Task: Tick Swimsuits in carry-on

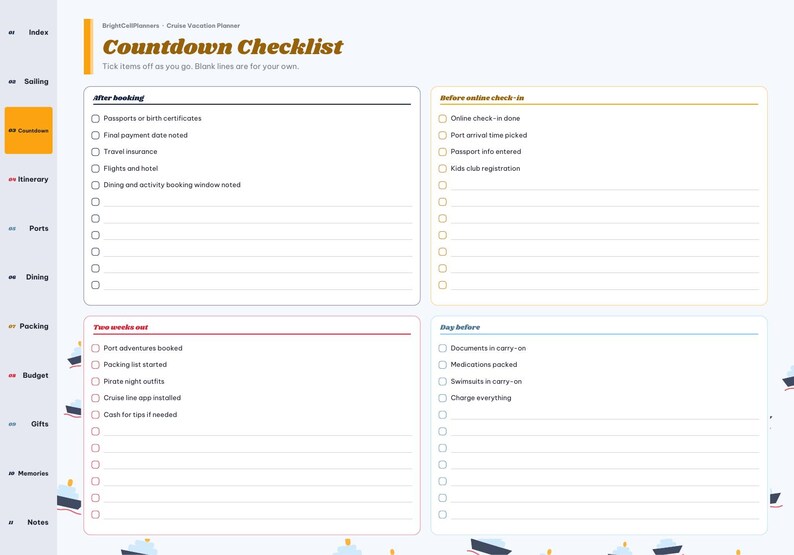Action: coord(443,381)
